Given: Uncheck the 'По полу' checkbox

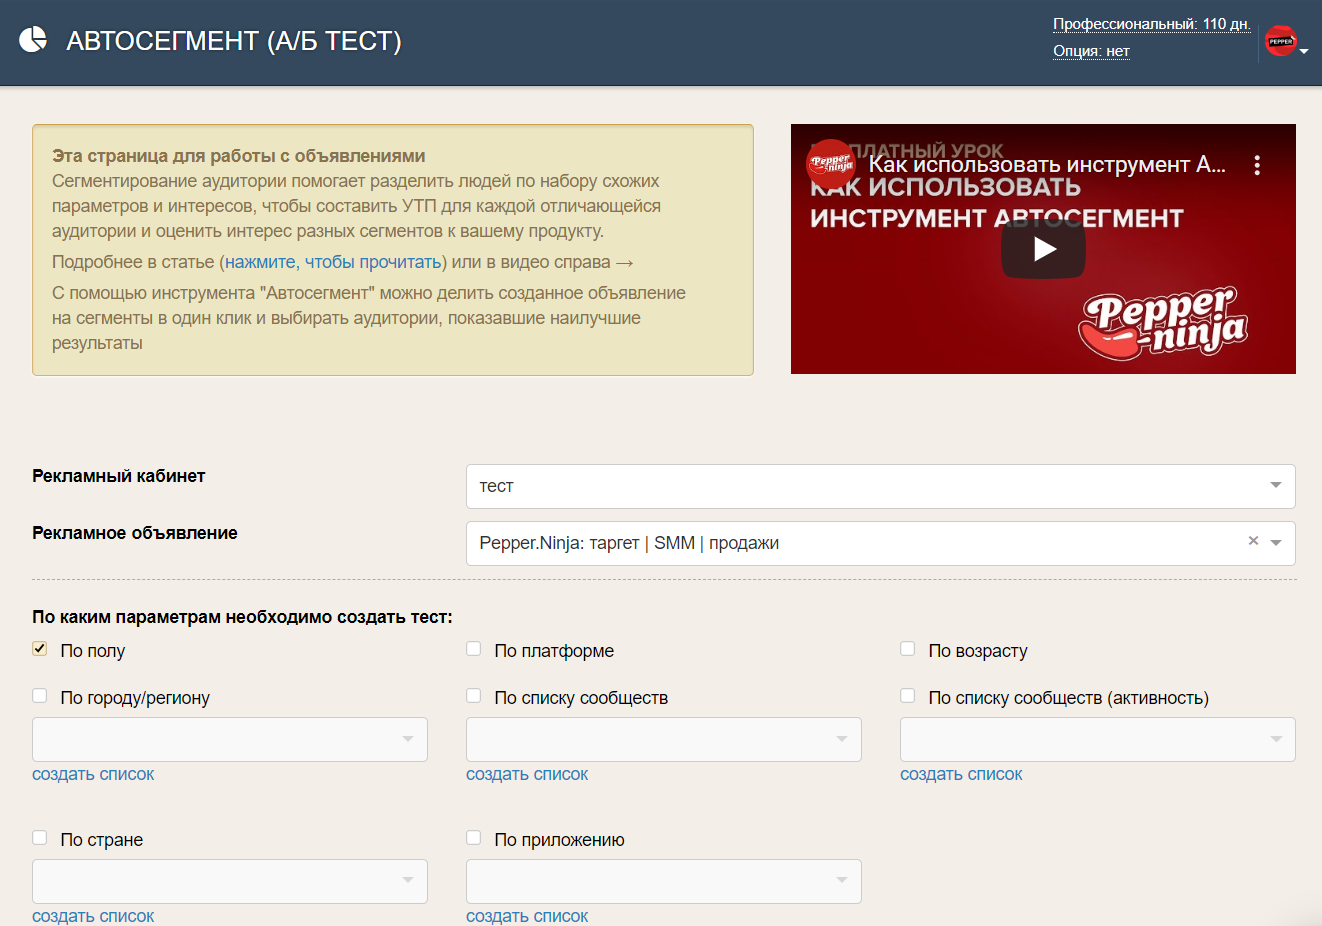Looking at the screenshot, I should coord(40,649).
